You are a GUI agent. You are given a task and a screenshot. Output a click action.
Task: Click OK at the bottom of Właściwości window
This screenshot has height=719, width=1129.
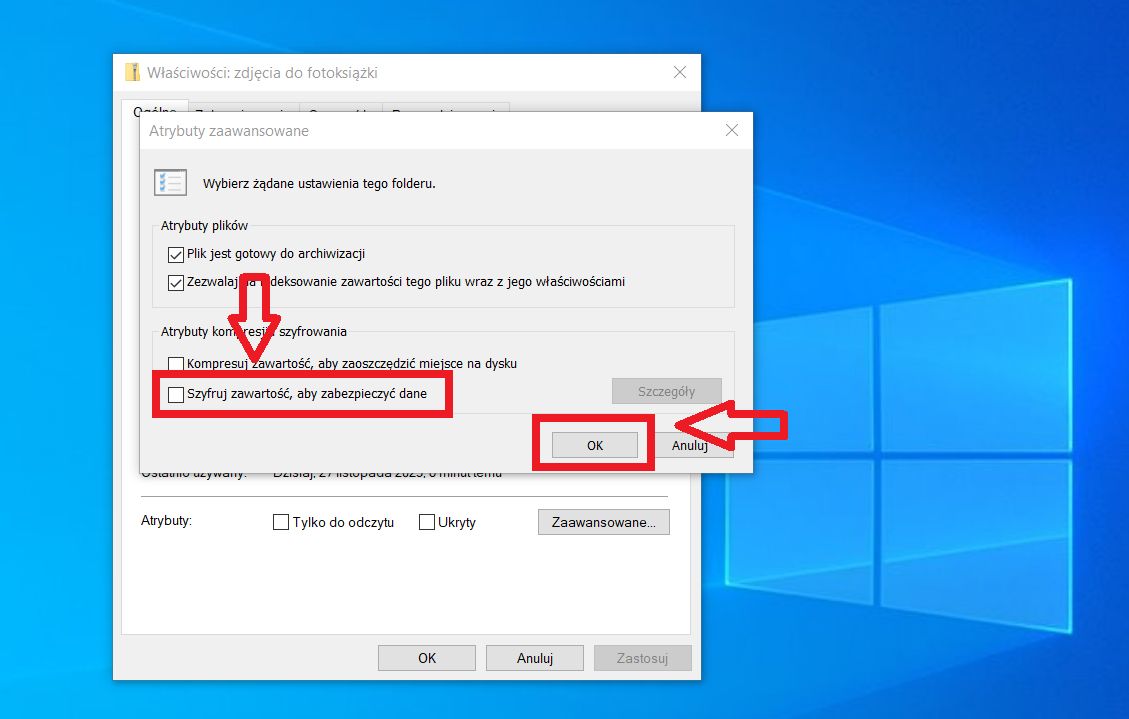426,657
